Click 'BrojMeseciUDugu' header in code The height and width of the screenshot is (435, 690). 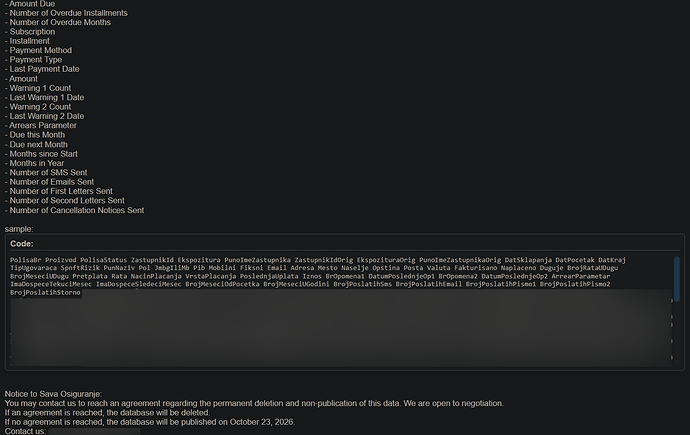pos(39,276)
